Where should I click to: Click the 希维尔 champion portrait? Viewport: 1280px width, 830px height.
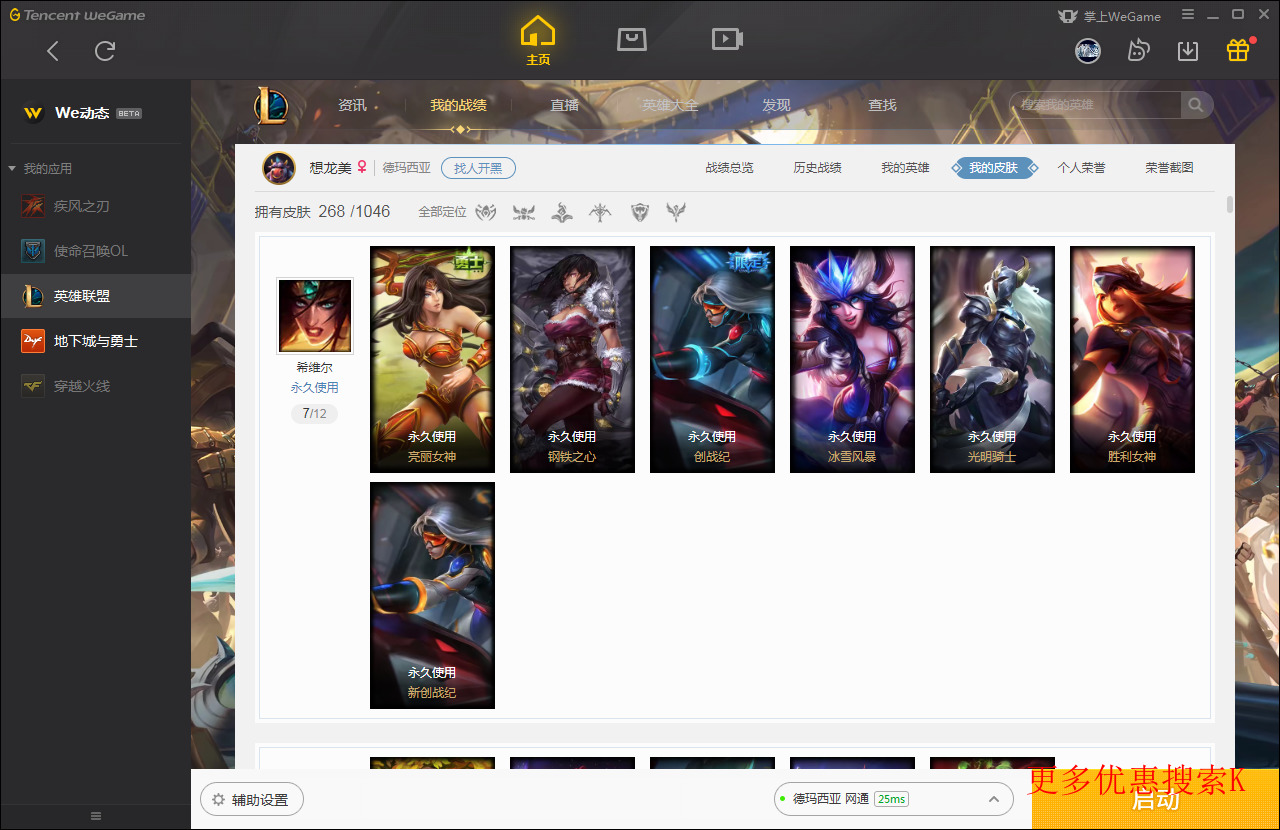click(x=315, y=316)
